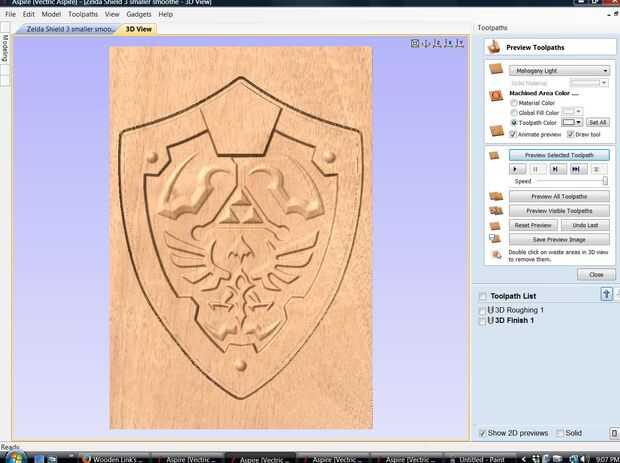620x463 pixels.
Task: Open the Toolpaths menu
Action: 83,14
